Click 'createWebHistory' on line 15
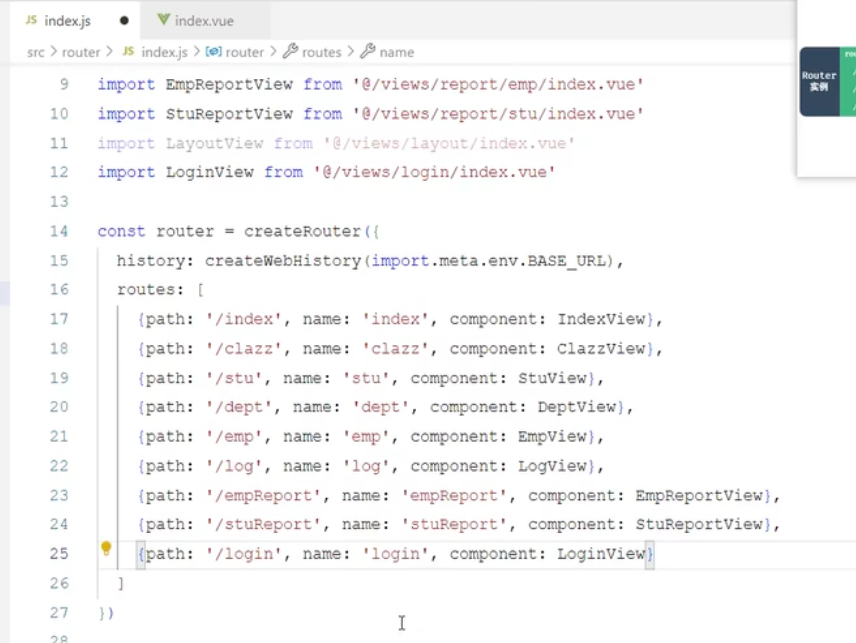The image size is (856, 643). (283, 261)
